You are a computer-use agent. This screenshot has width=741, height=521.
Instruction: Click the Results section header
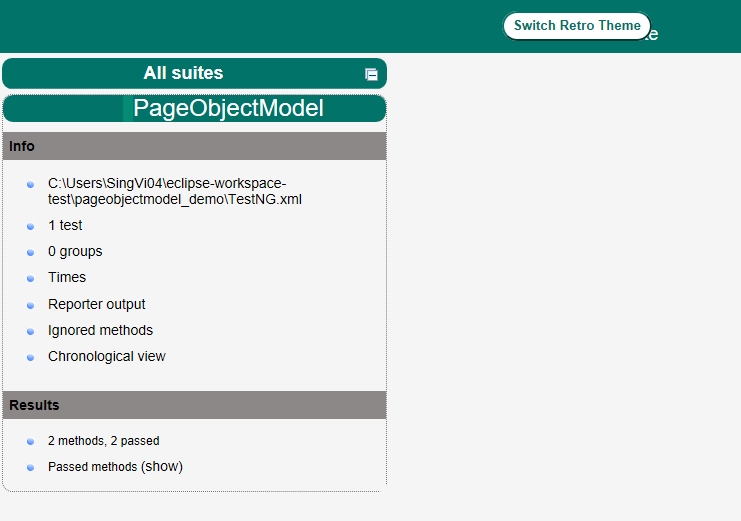pyautogui.click(x=34, y=405)
